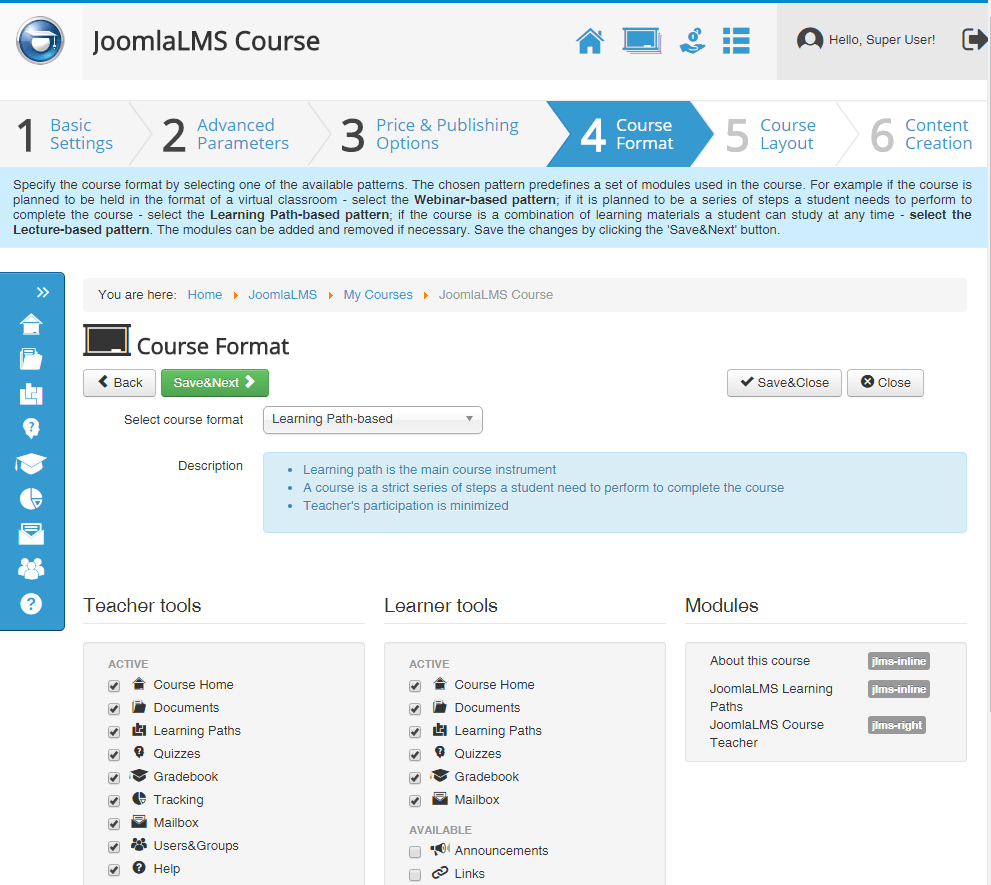Go to step 6 Content Creation
Screen dimensions: 991x885
(921, 134)
